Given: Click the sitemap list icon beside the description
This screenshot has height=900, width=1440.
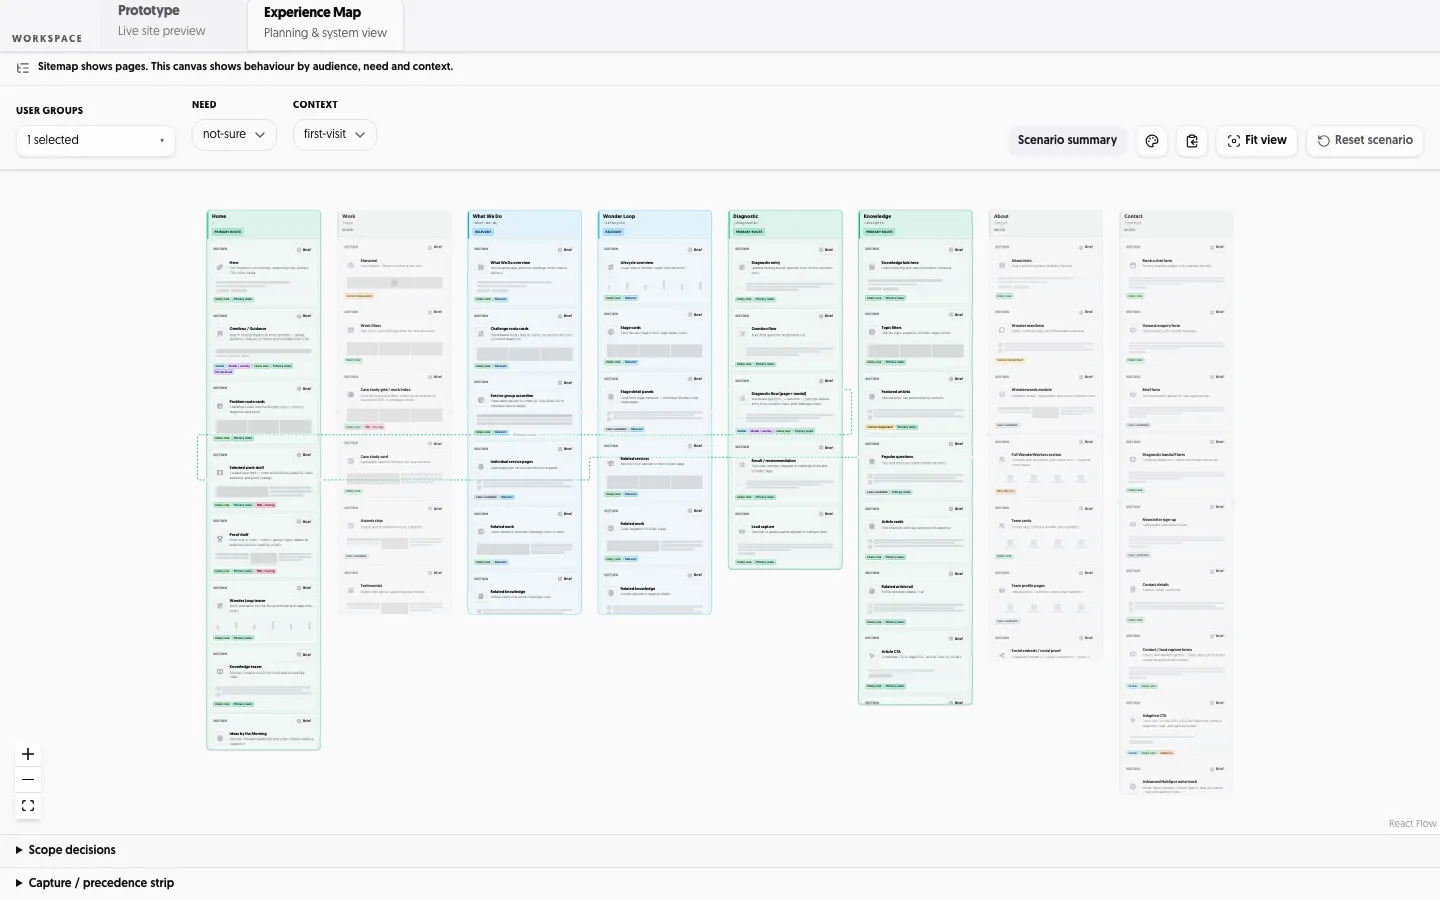Looking at the screenshot, I should [23, 68].
